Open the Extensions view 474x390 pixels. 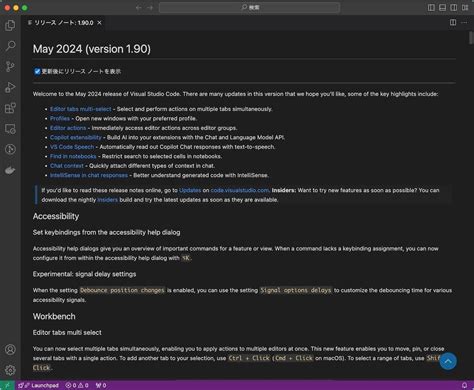pos(10,108)
